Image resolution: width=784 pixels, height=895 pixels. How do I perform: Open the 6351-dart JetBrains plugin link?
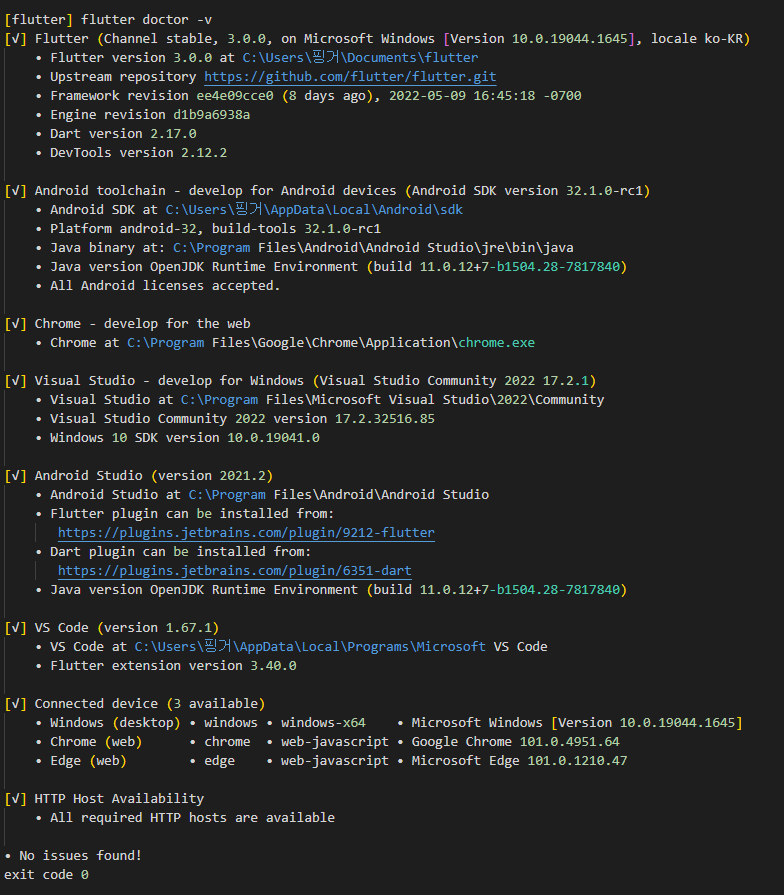click(235, 571)
